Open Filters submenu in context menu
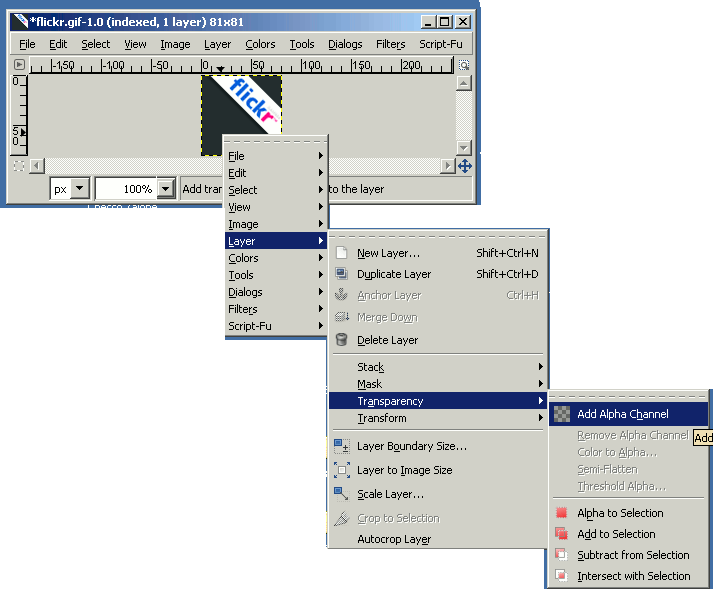 [276, 309]
